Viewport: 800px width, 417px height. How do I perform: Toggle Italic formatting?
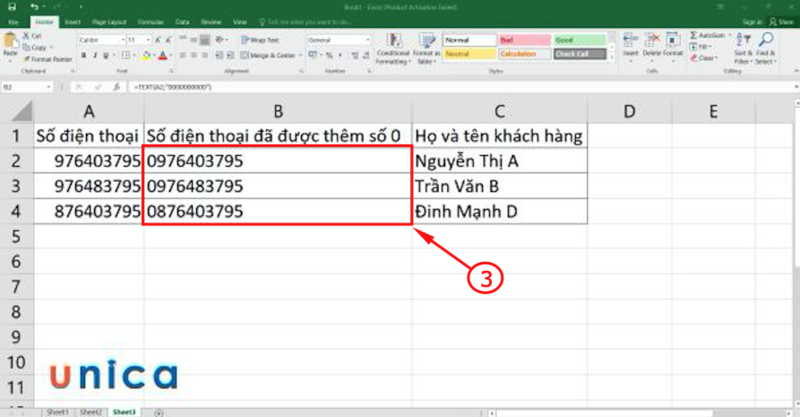pyautogui.click(x=93, y=55)
